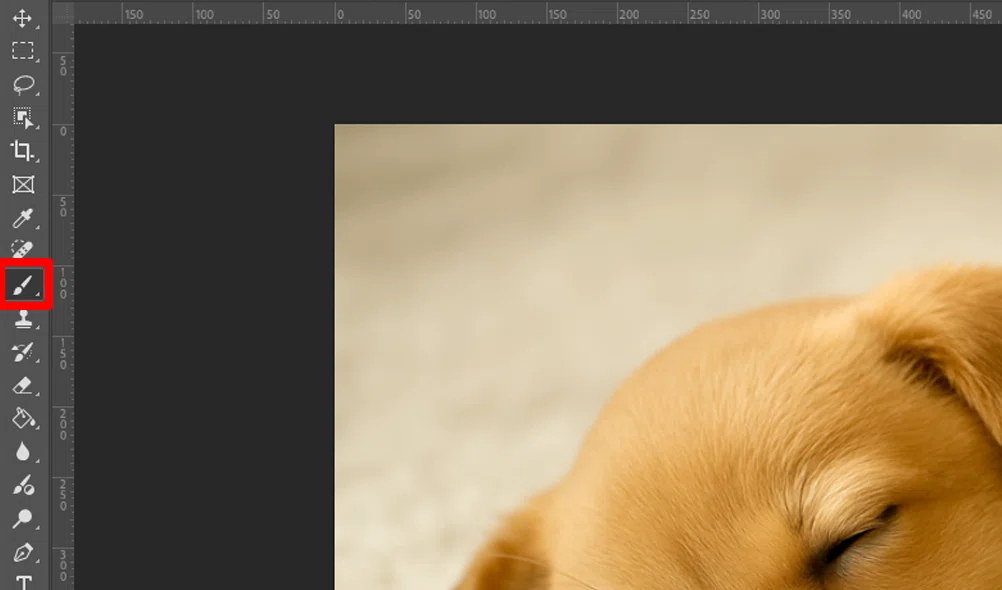Select the Pen tool
Viewport: 1002px width, 590px height.
(23, 552)
